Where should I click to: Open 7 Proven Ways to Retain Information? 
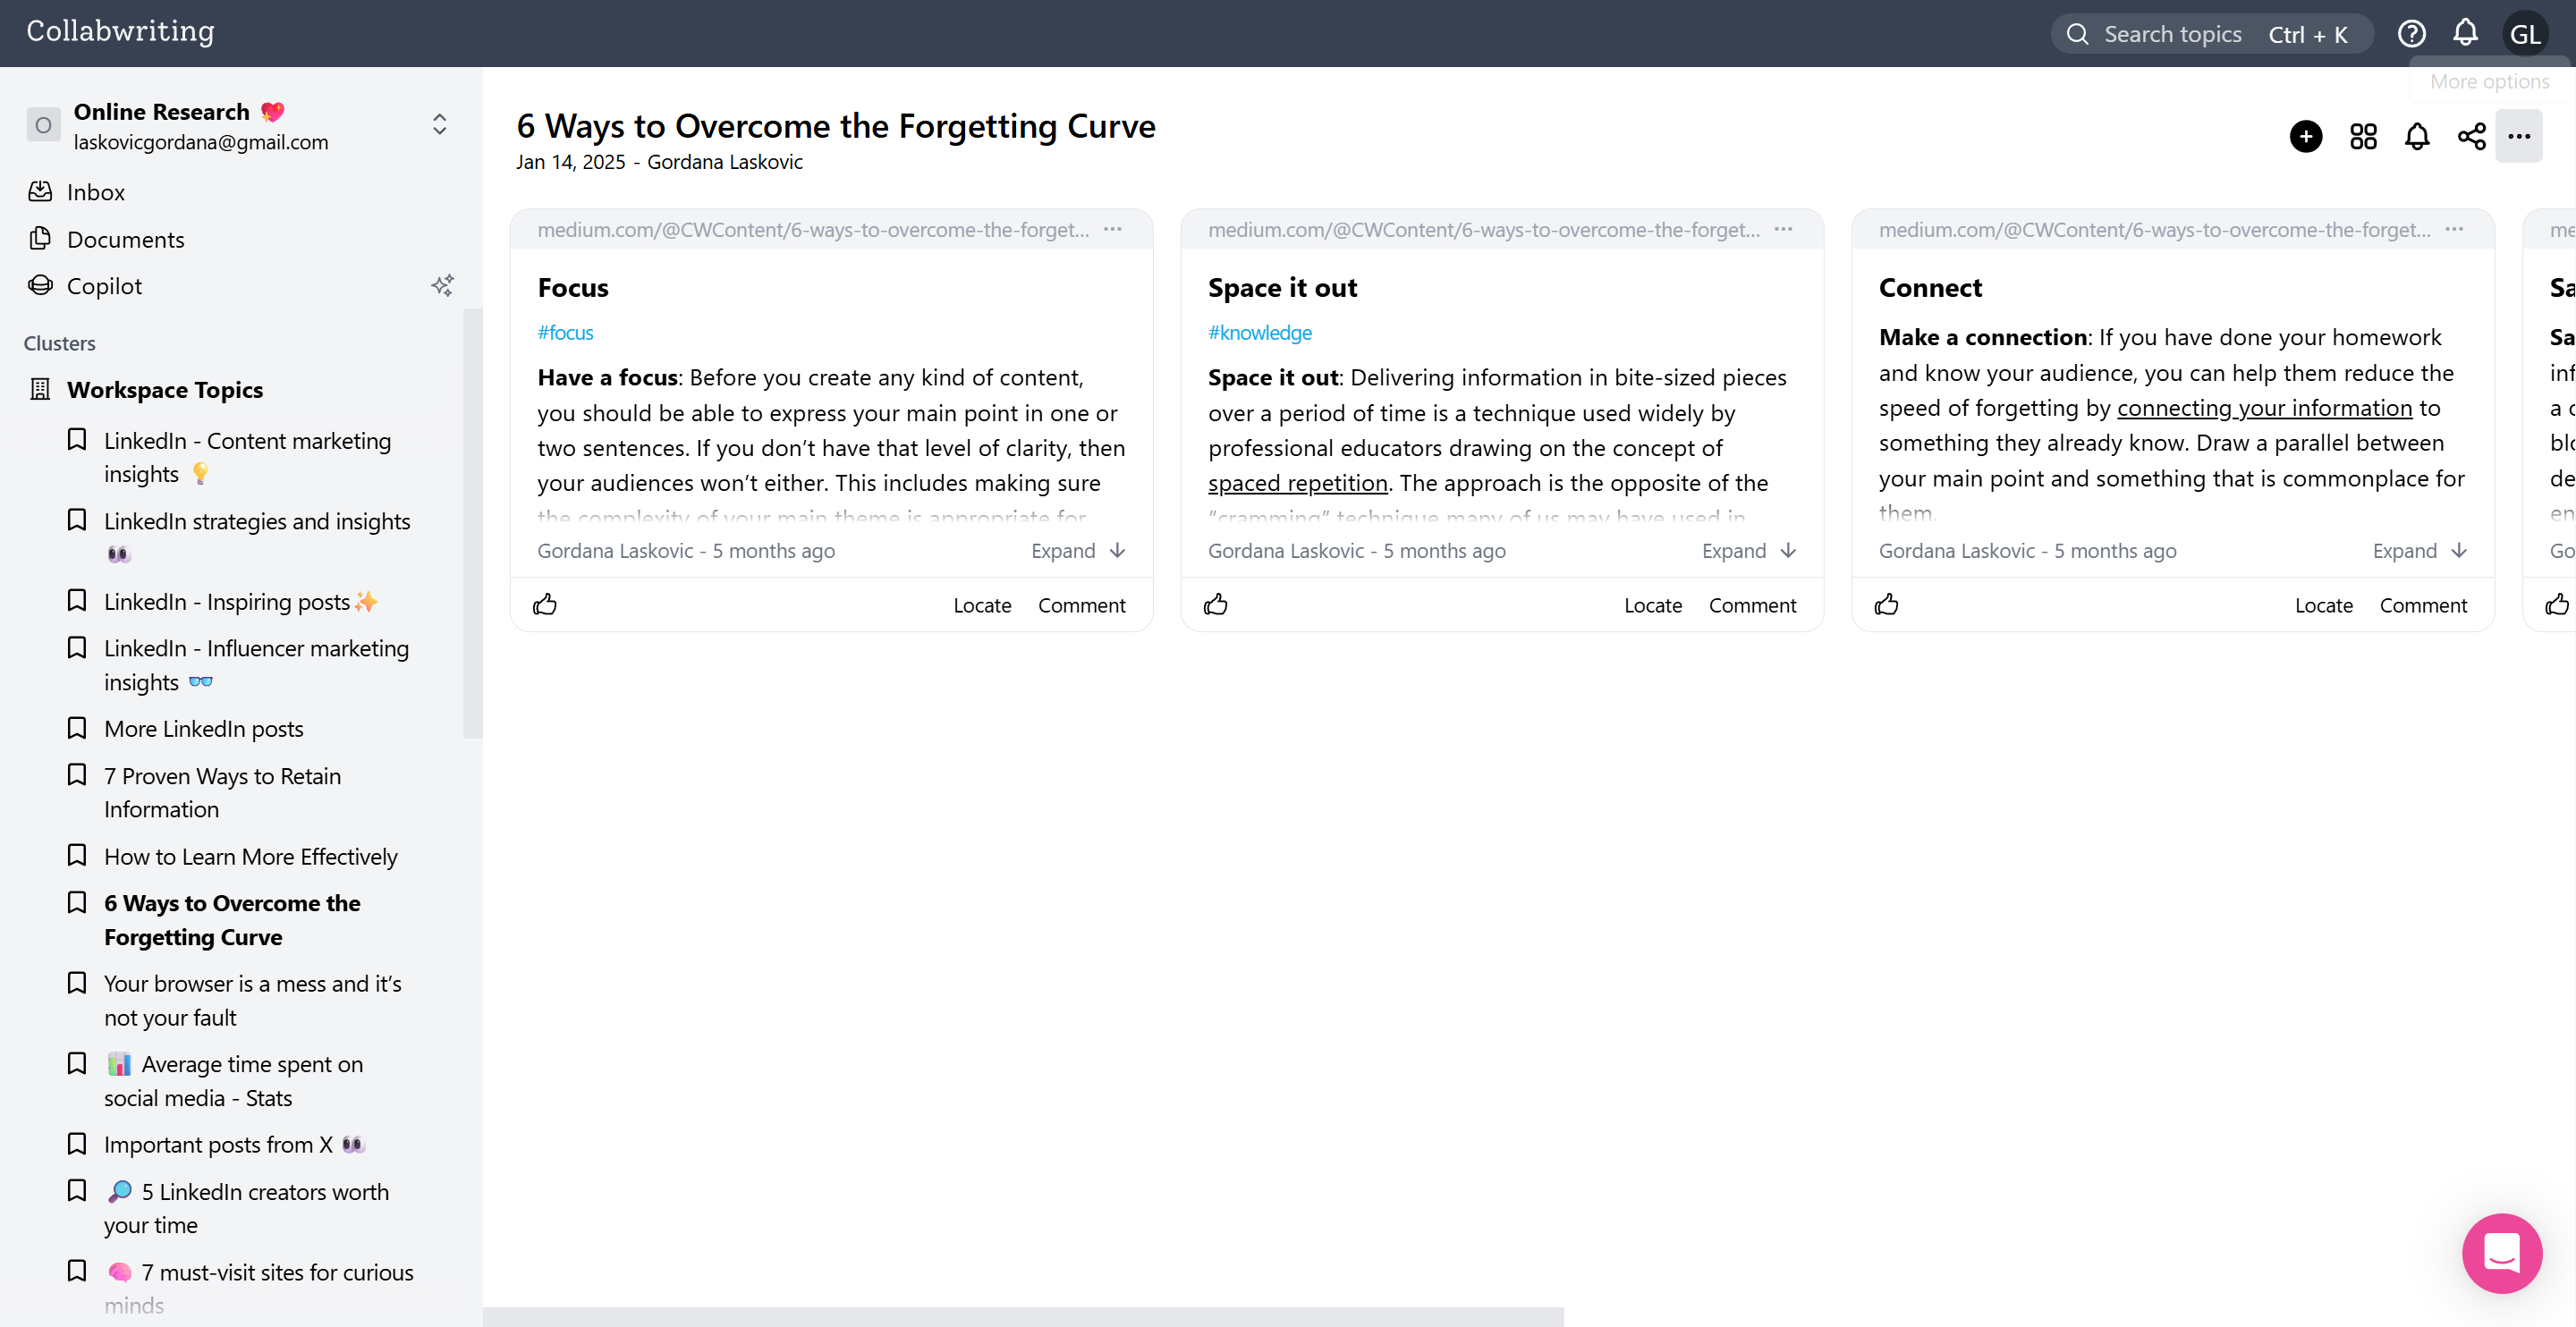click(222, 793)
